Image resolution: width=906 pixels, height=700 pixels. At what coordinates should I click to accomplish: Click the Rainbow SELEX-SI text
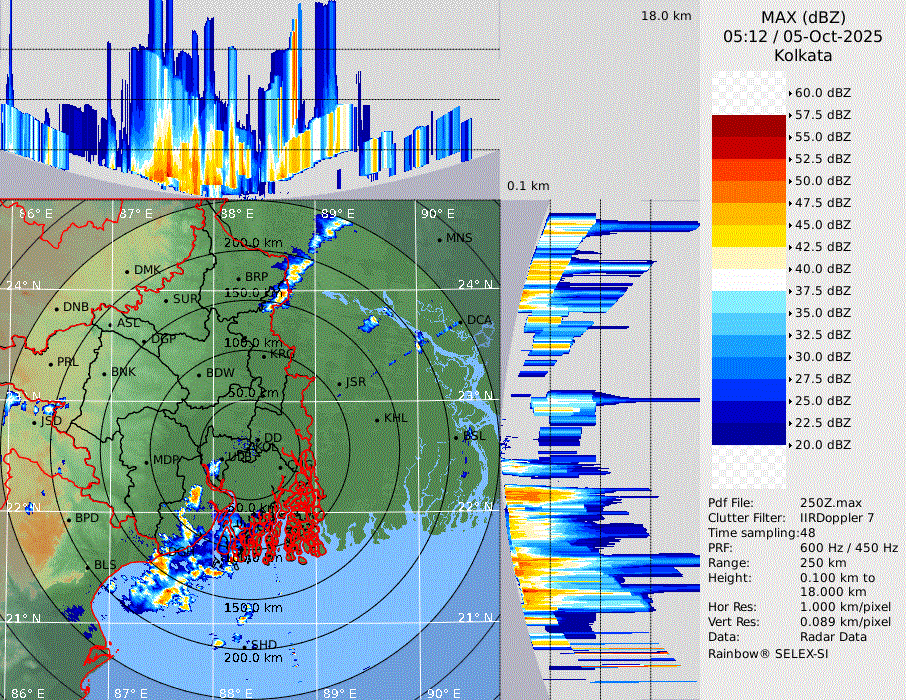(x=768, y=653)
